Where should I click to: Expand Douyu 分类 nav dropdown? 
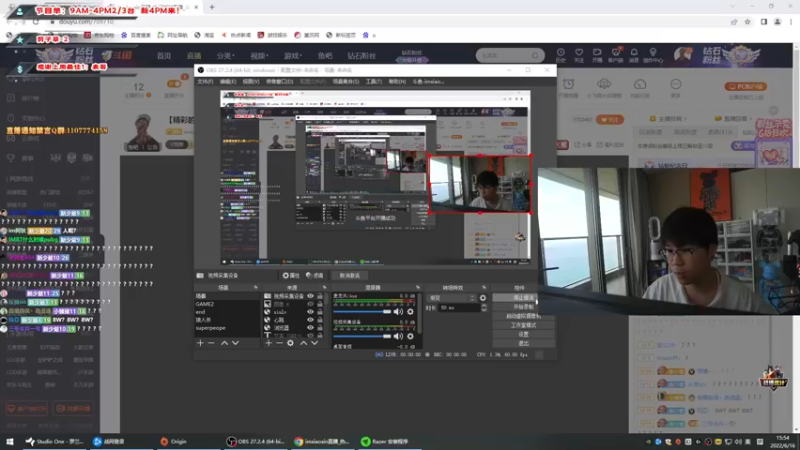[225, 56]
